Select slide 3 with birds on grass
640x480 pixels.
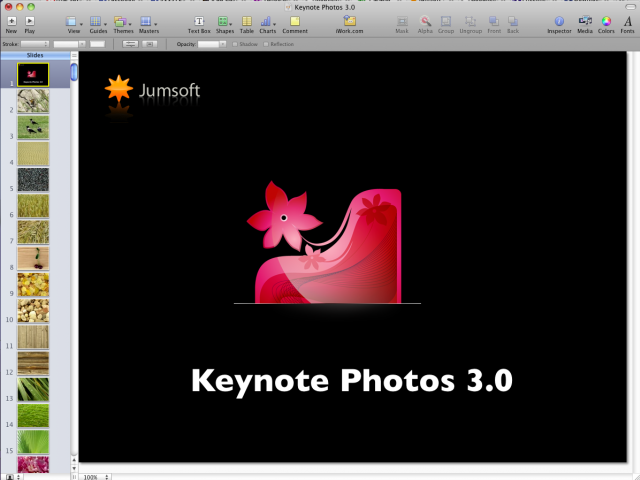point(33,127)
